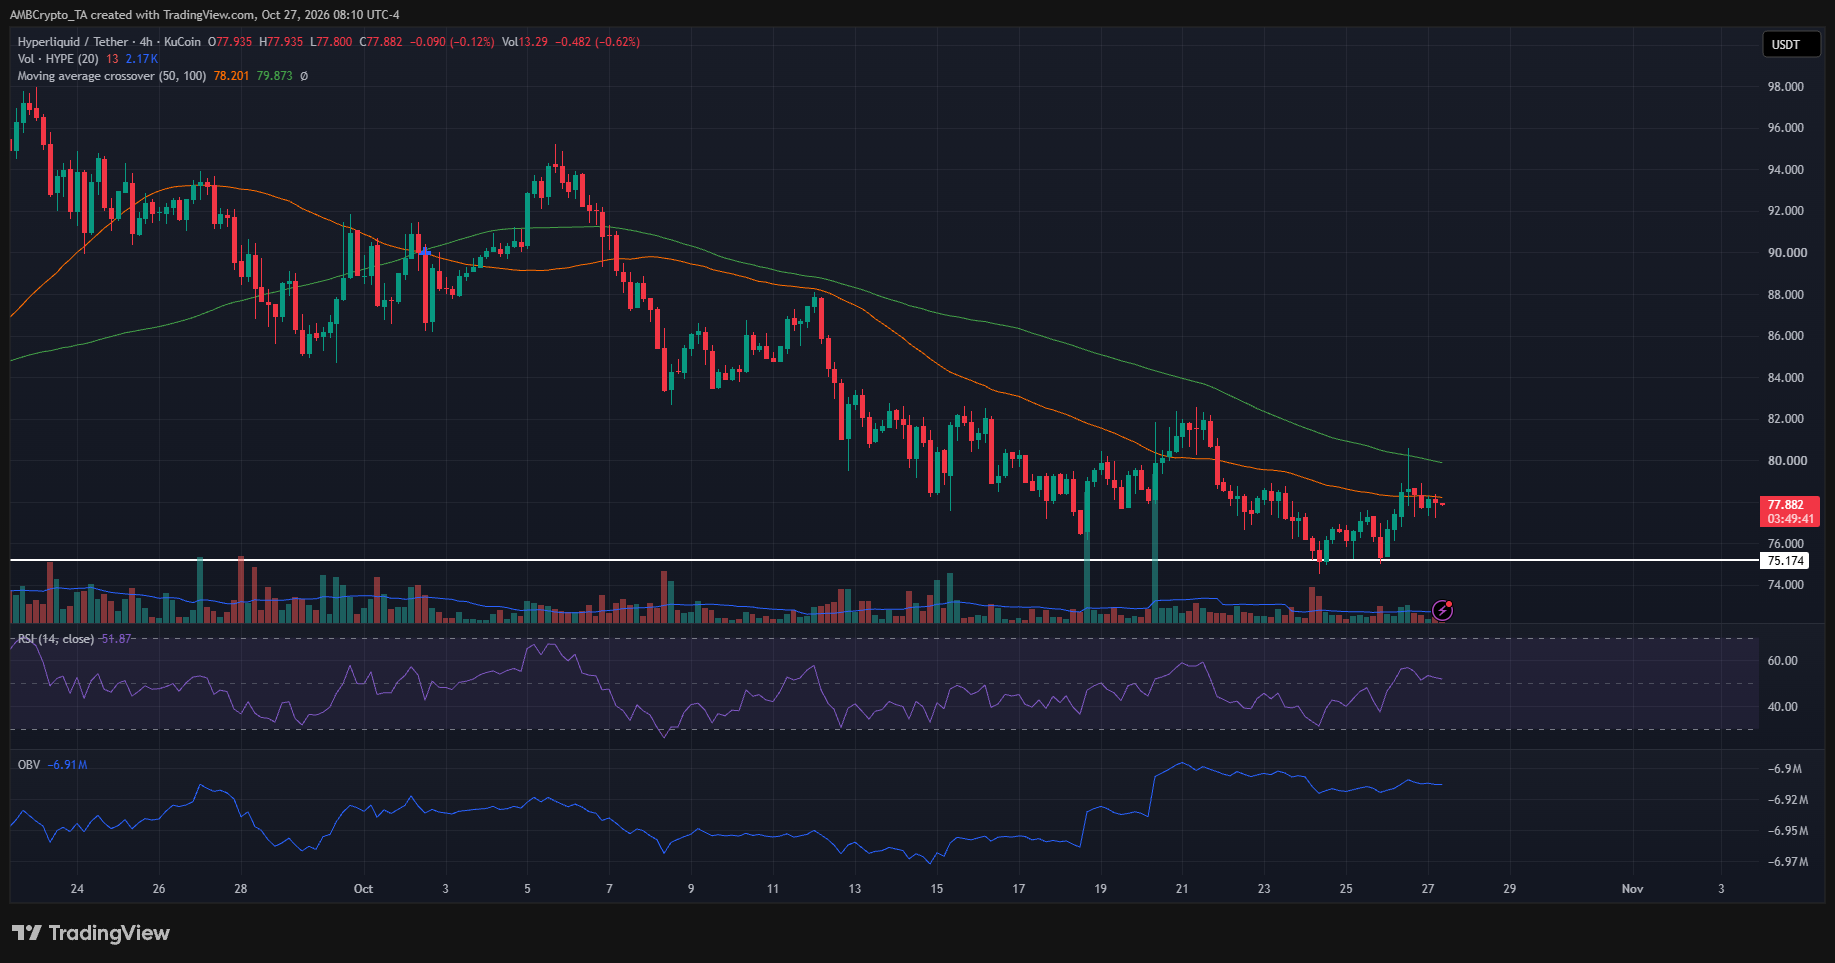Image resolution: width=1835 pixels, height=963 pixels.
Task: Click the Nov label on time axis
Action: (x=1632, y=889)
